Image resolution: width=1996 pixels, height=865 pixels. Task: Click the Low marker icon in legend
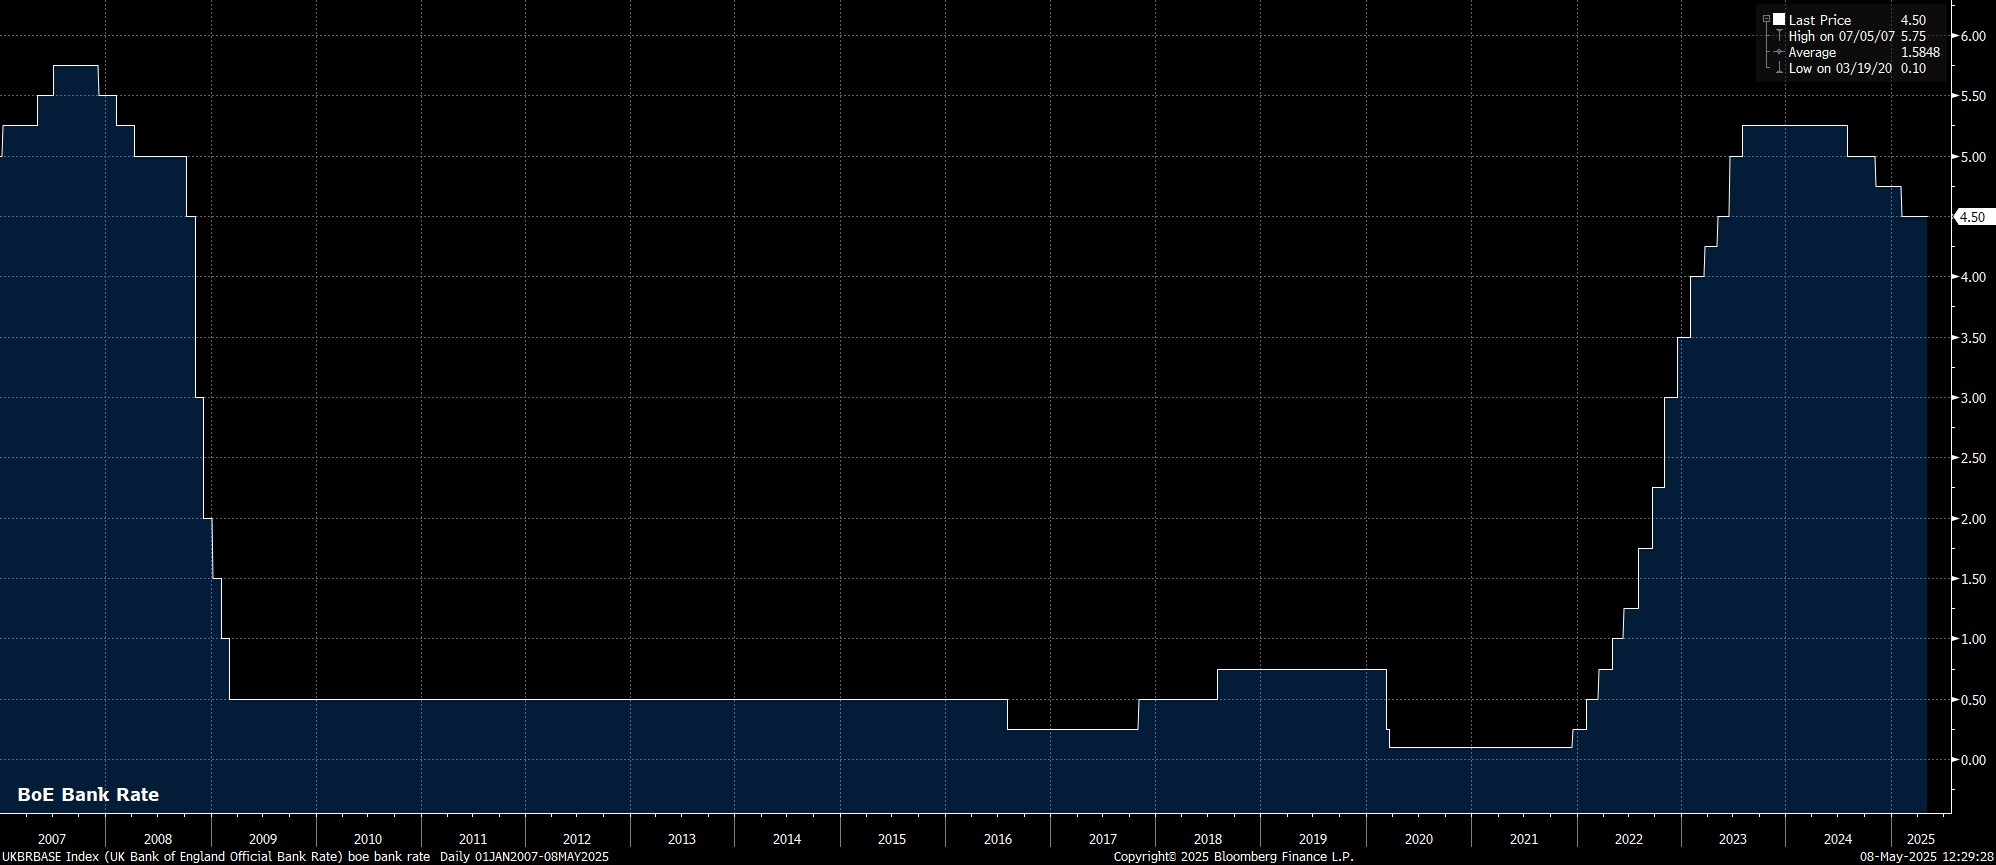click(1779, 68)
